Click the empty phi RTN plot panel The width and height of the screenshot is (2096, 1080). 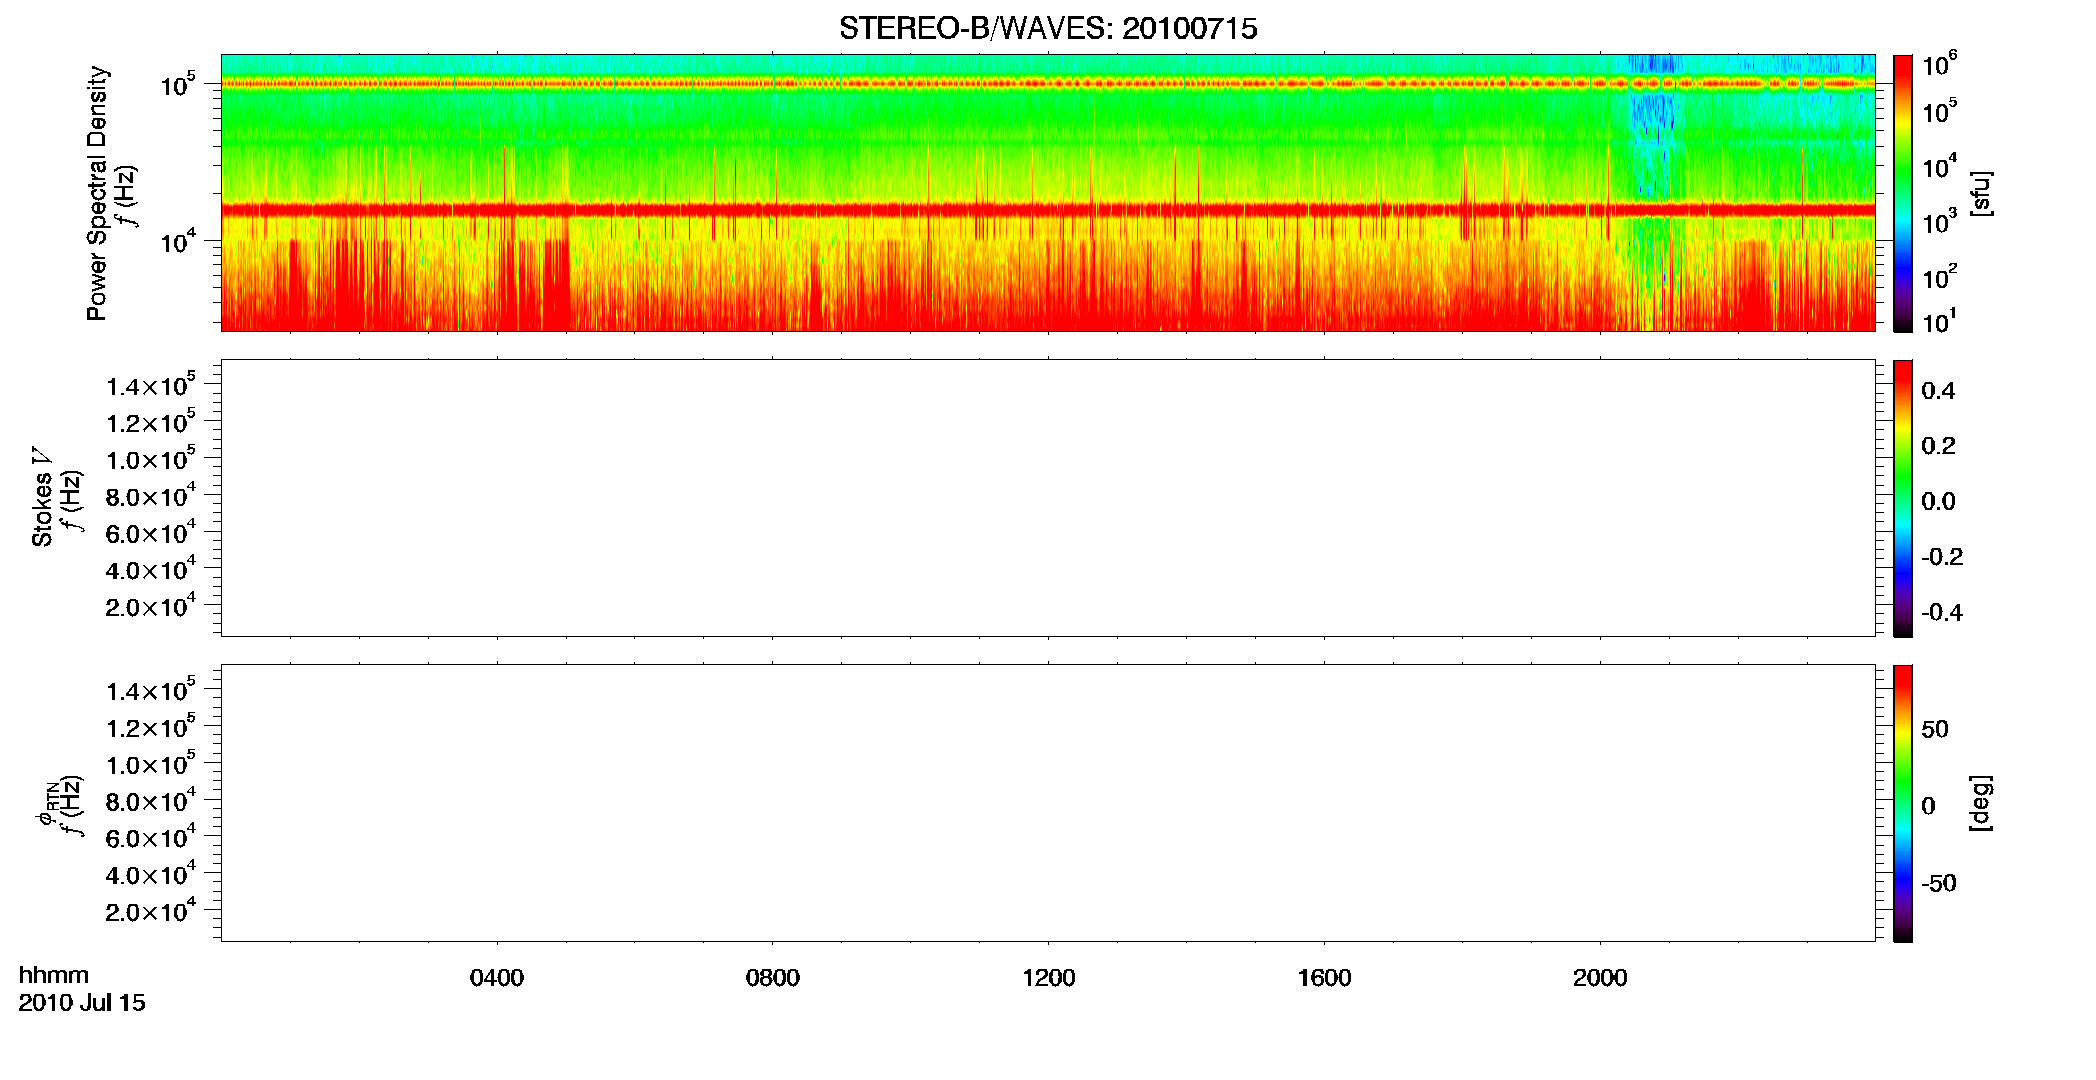pos(1048,803)
